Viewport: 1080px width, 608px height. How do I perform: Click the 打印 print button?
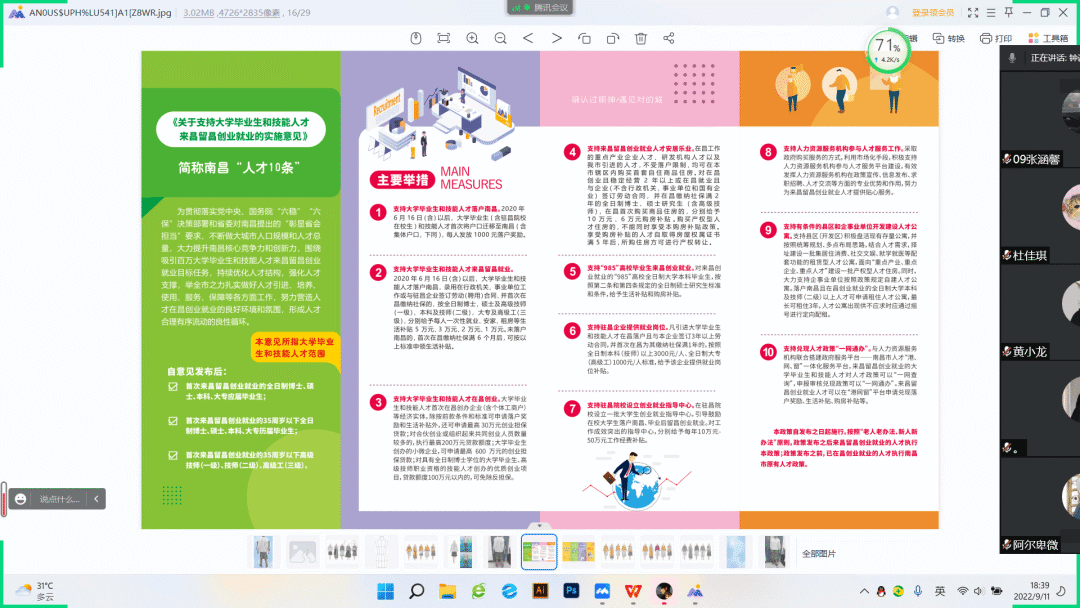(x=997, y=38)
